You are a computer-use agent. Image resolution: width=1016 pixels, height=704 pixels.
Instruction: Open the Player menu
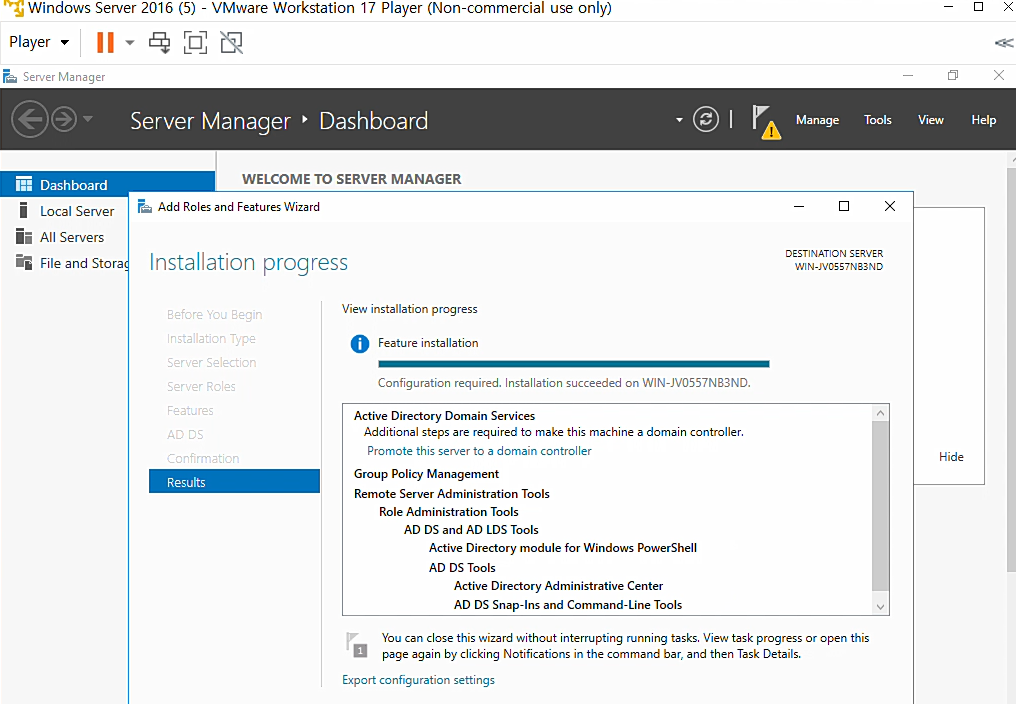coord(39,42)
